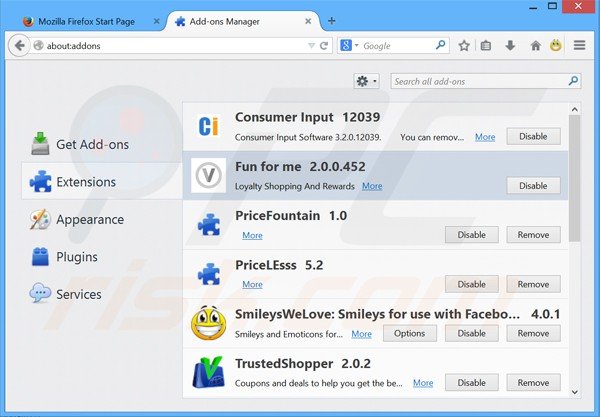Viewport: 600px width, 417px height.
Task: Remove the SmileysWeLove extension
Action: (533, 334)
